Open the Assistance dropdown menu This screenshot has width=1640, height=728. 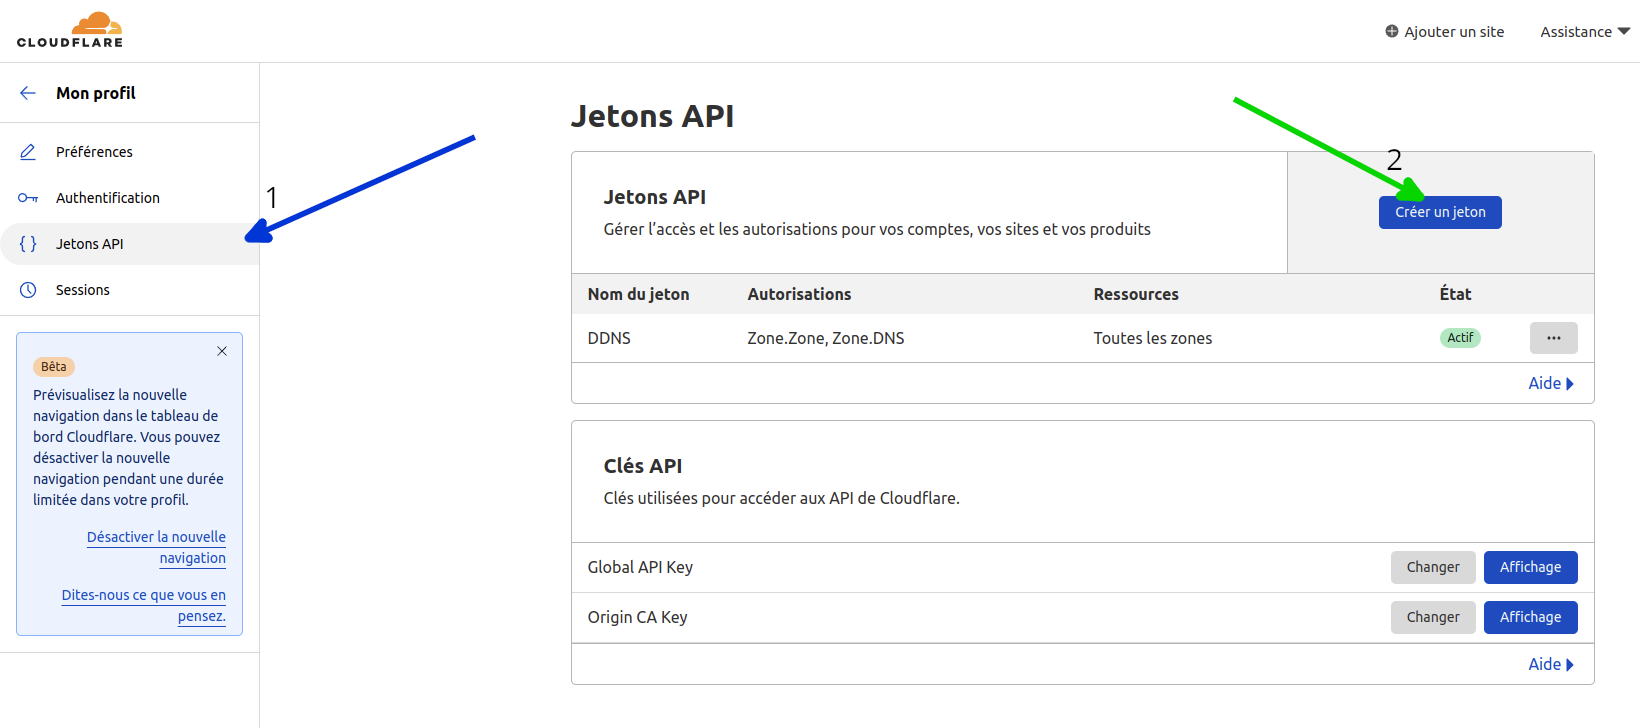coord(1585,32)
